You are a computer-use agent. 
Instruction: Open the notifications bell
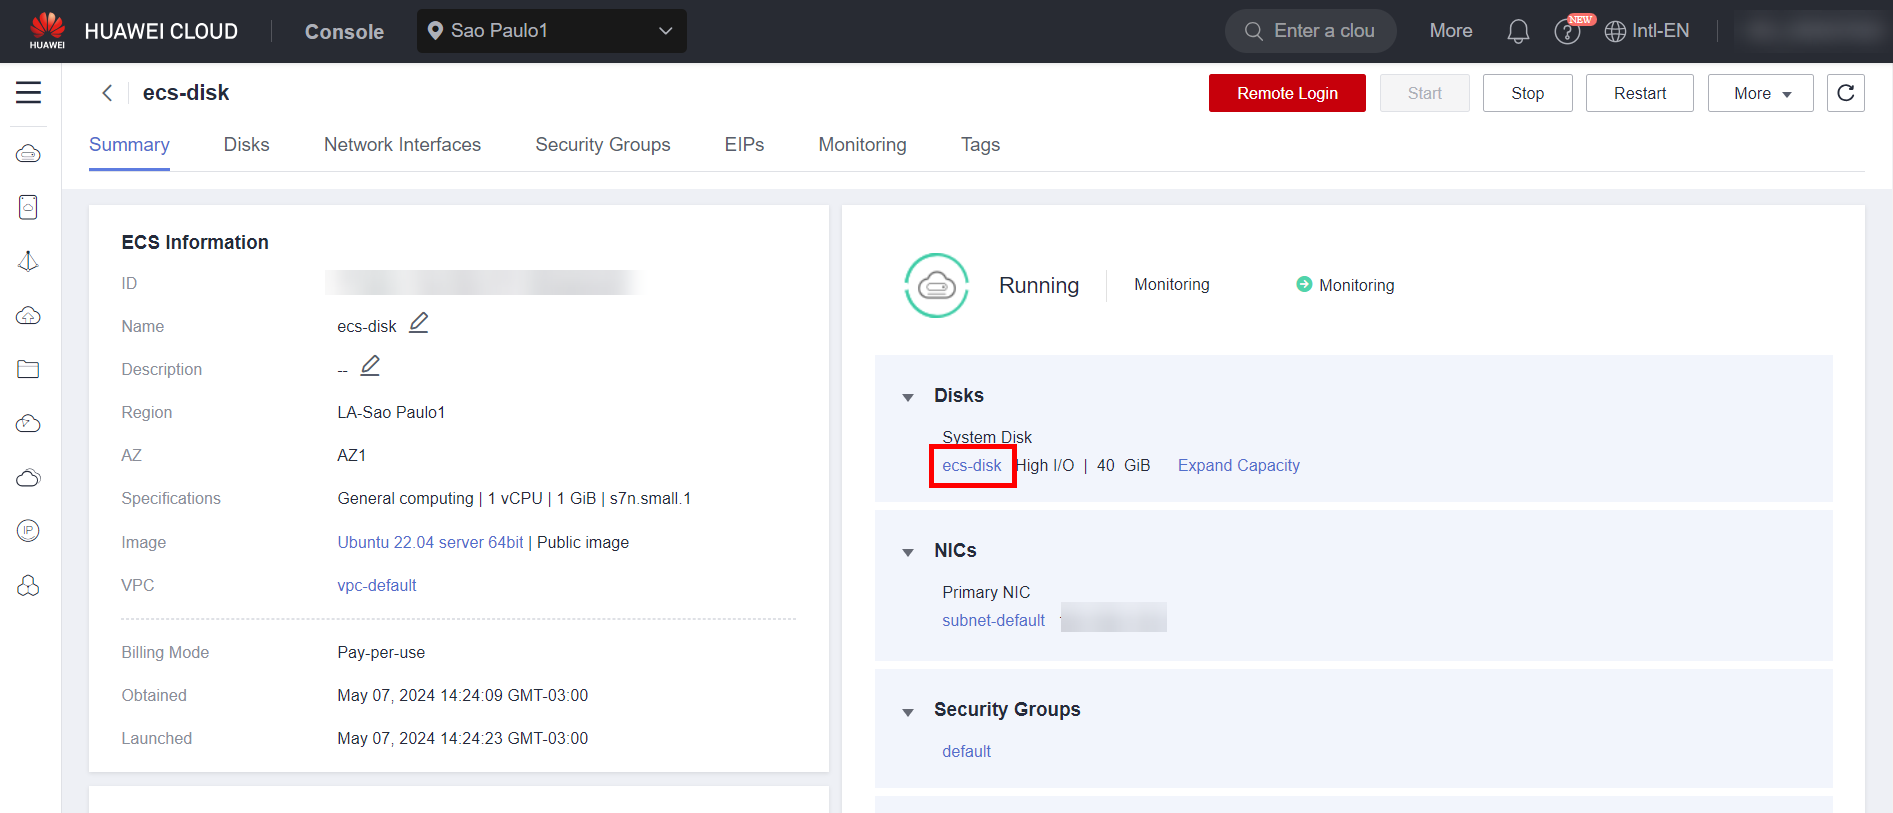[1517, 32]
